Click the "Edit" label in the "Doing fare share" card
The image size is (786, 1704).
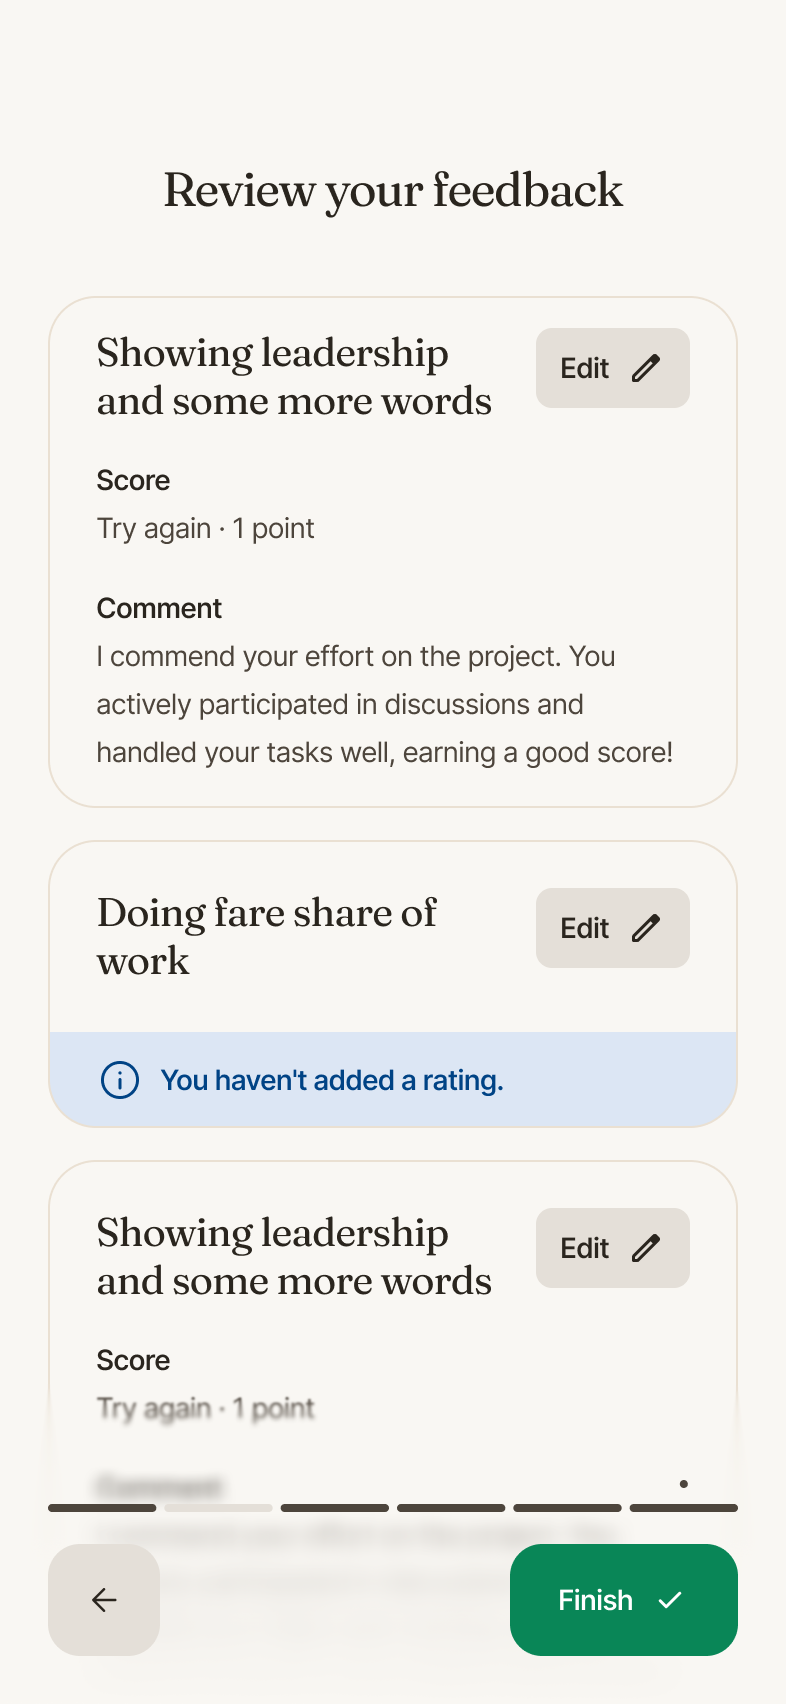tap(585, 928)
